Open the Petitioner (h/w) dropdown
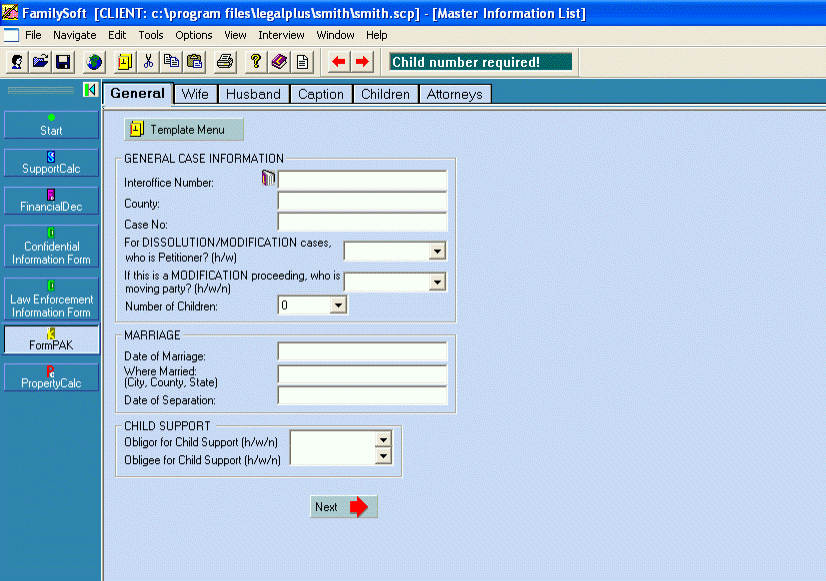This screenshot has width=826, height=581. tap(437, 251)
